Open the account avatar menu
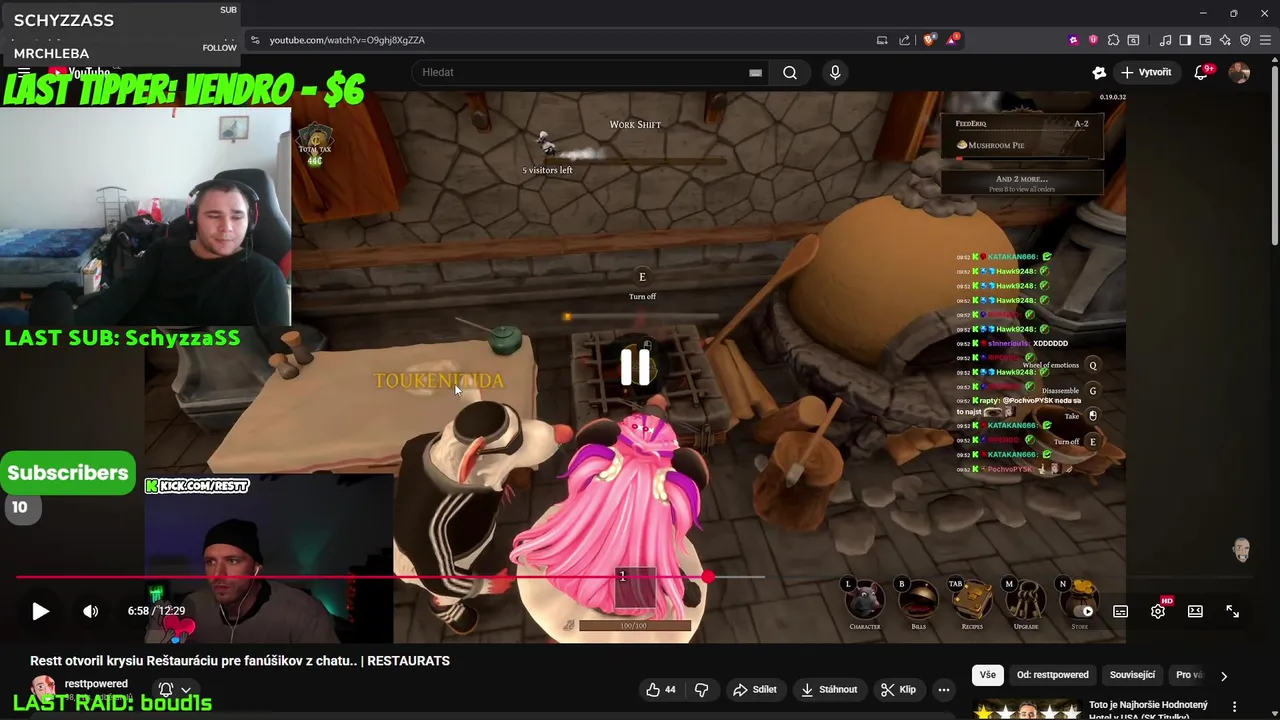Viewport: 1280px width, 720px height. 1239,72
